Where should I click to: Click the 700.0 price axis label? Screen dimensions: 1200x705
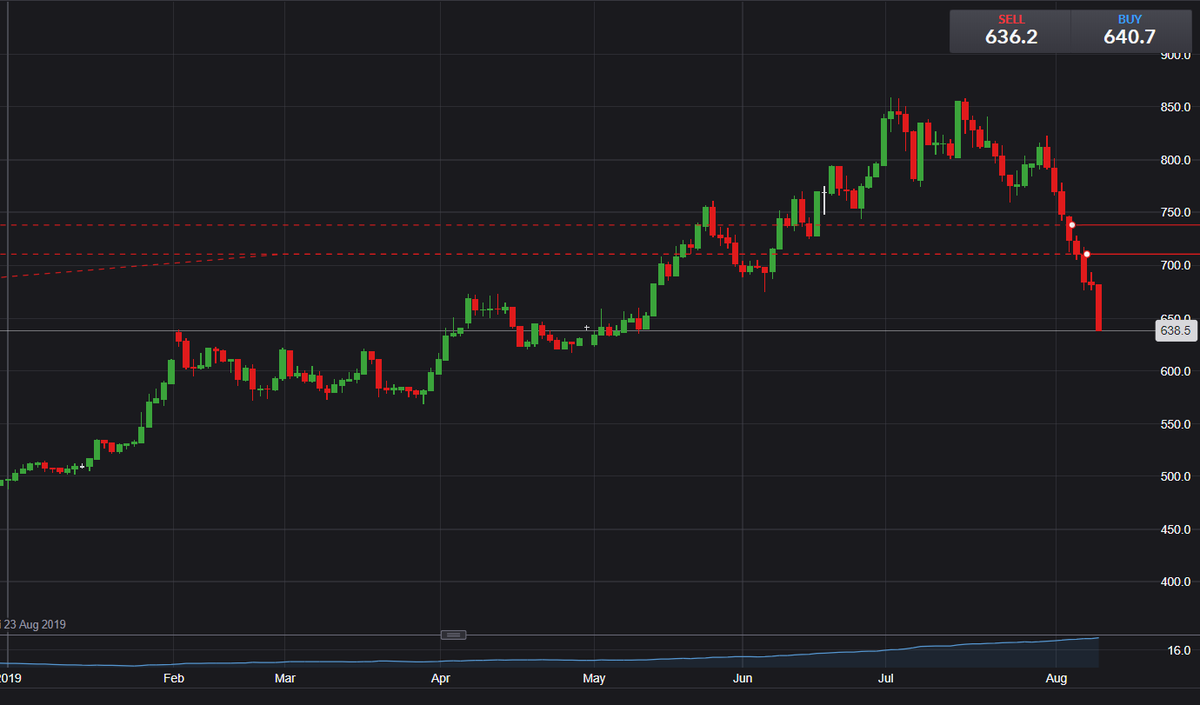pos(1176,266)
